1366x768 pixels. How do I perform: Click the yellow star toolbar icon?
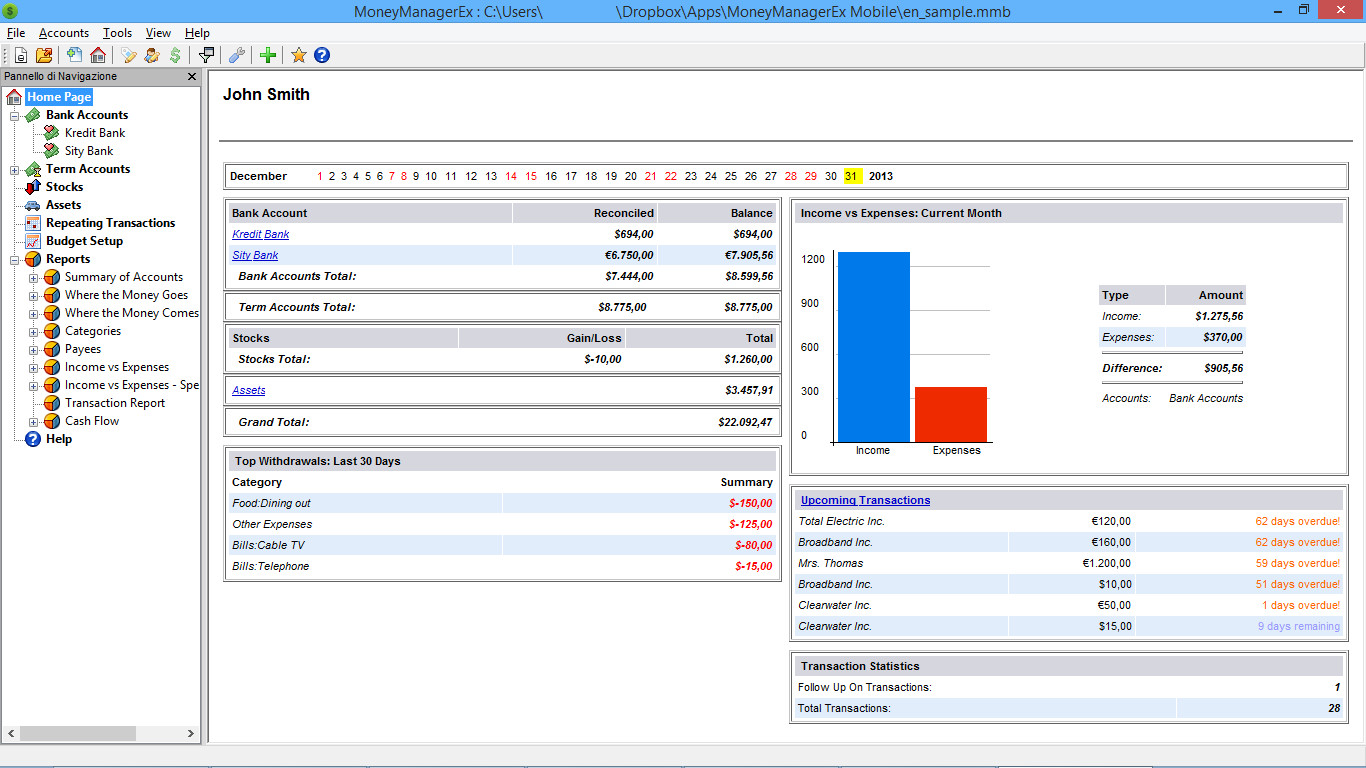[298, 55]
